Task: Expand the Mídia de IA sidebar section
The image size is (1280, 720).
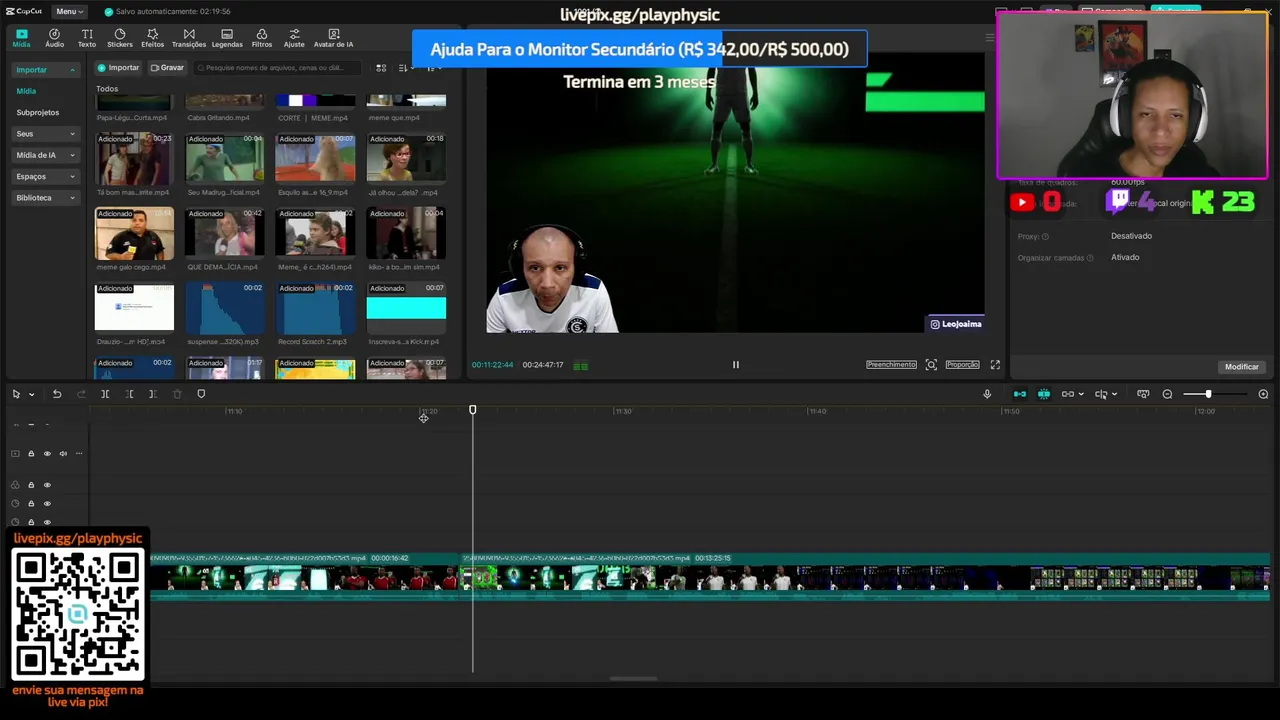Action: coord(46,155)
